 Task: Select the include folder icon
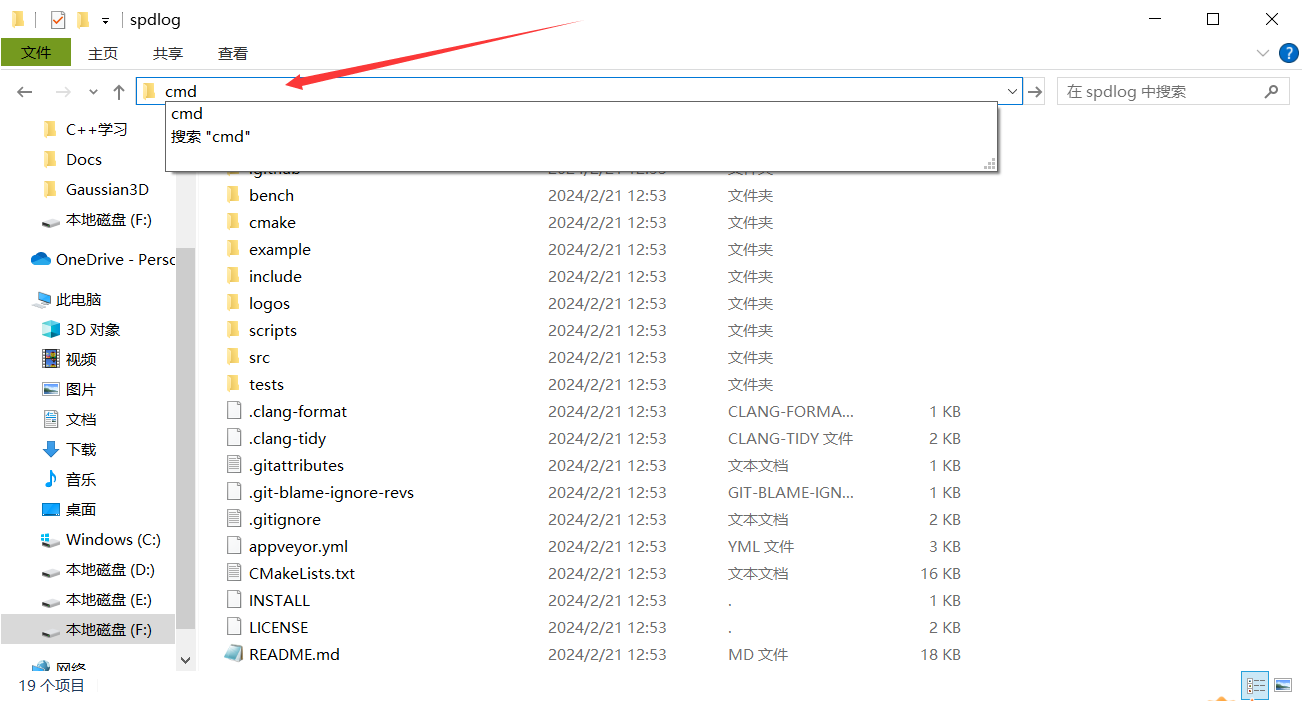[x=233, y=276]
